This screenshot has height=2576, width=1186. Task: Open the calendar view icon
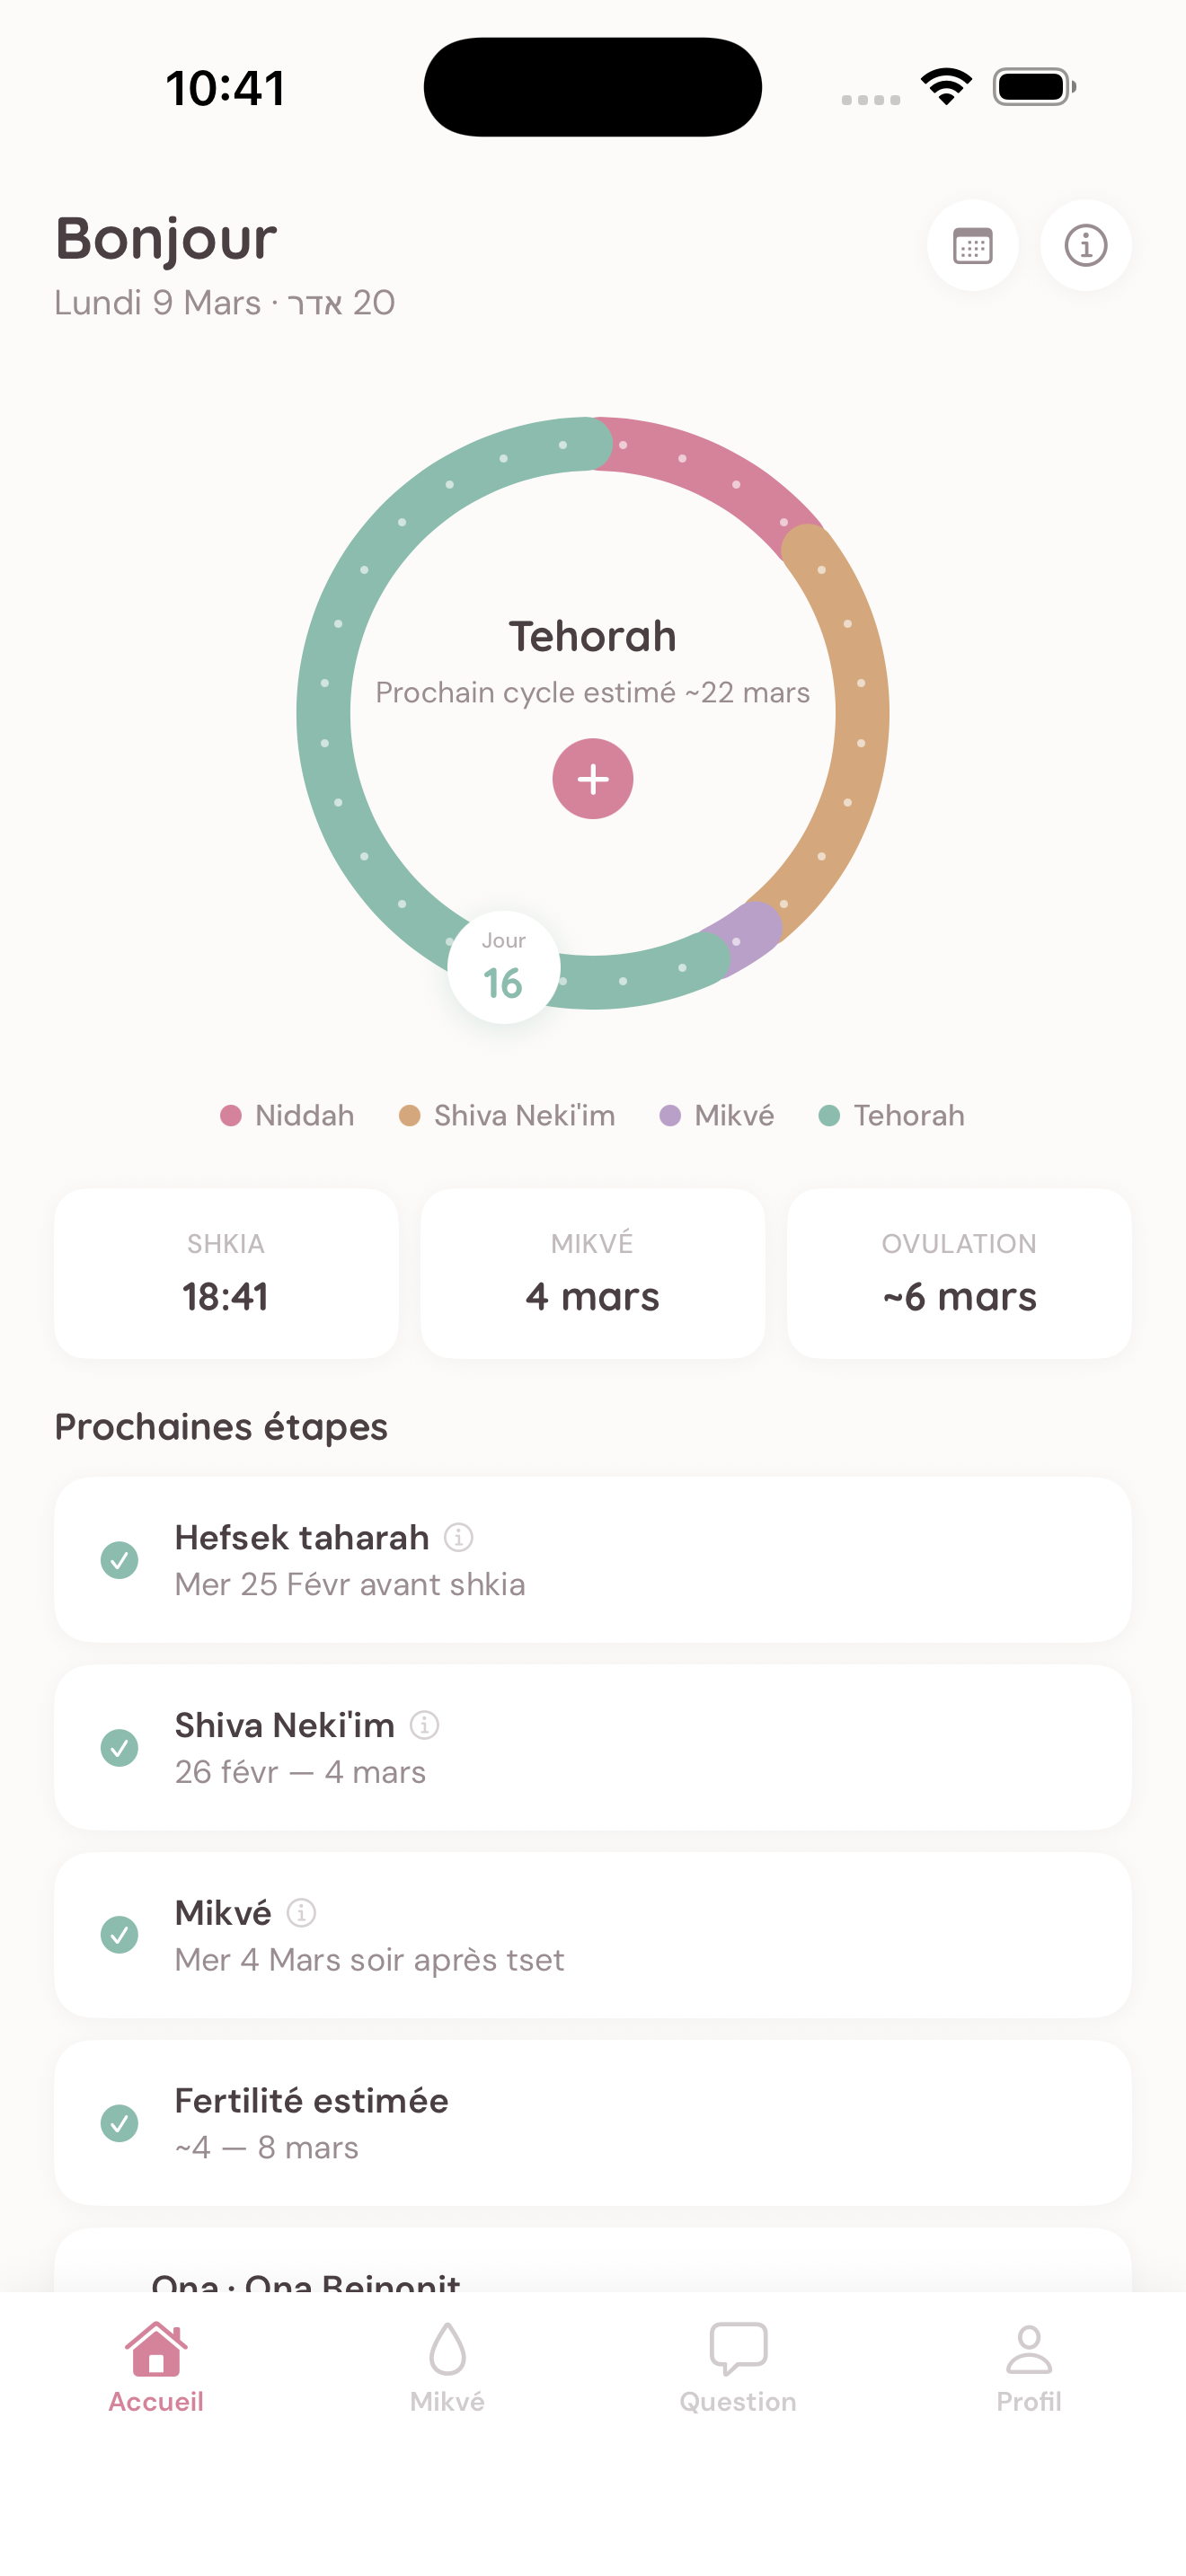pos(972,246)
